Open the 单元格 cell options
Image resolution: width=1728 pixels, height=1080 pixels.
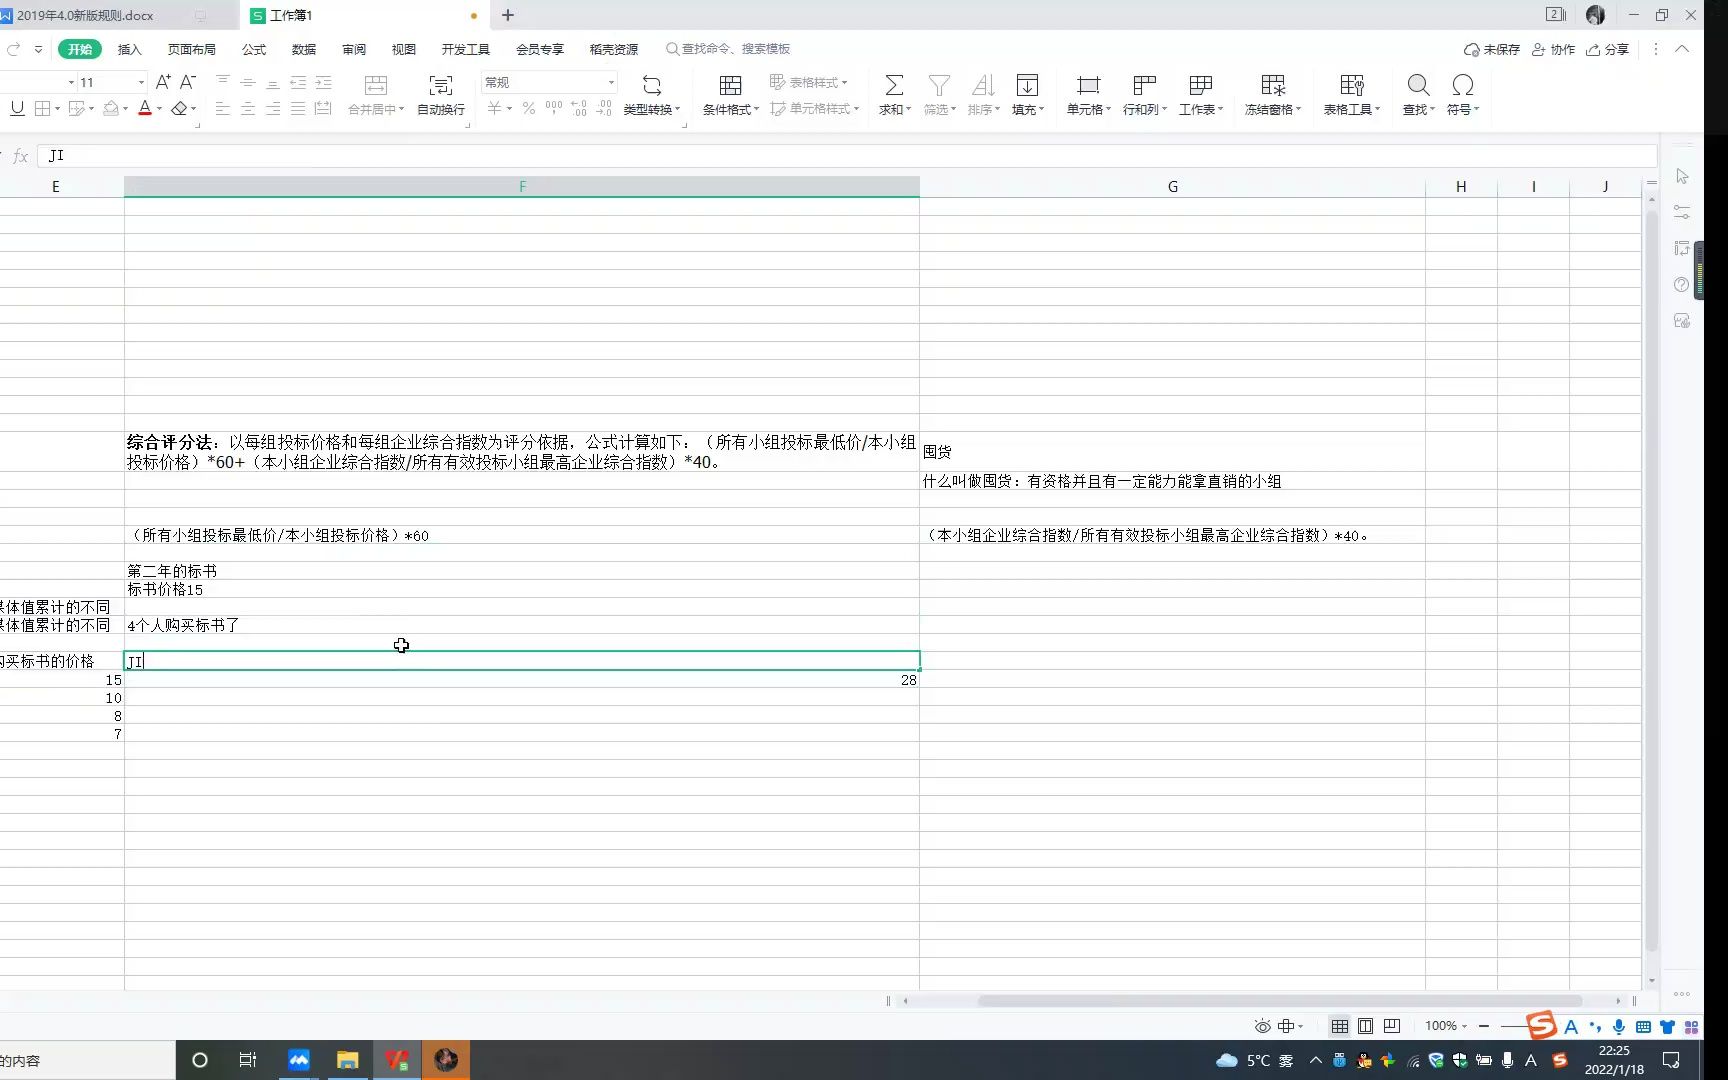pos(1088,95)
